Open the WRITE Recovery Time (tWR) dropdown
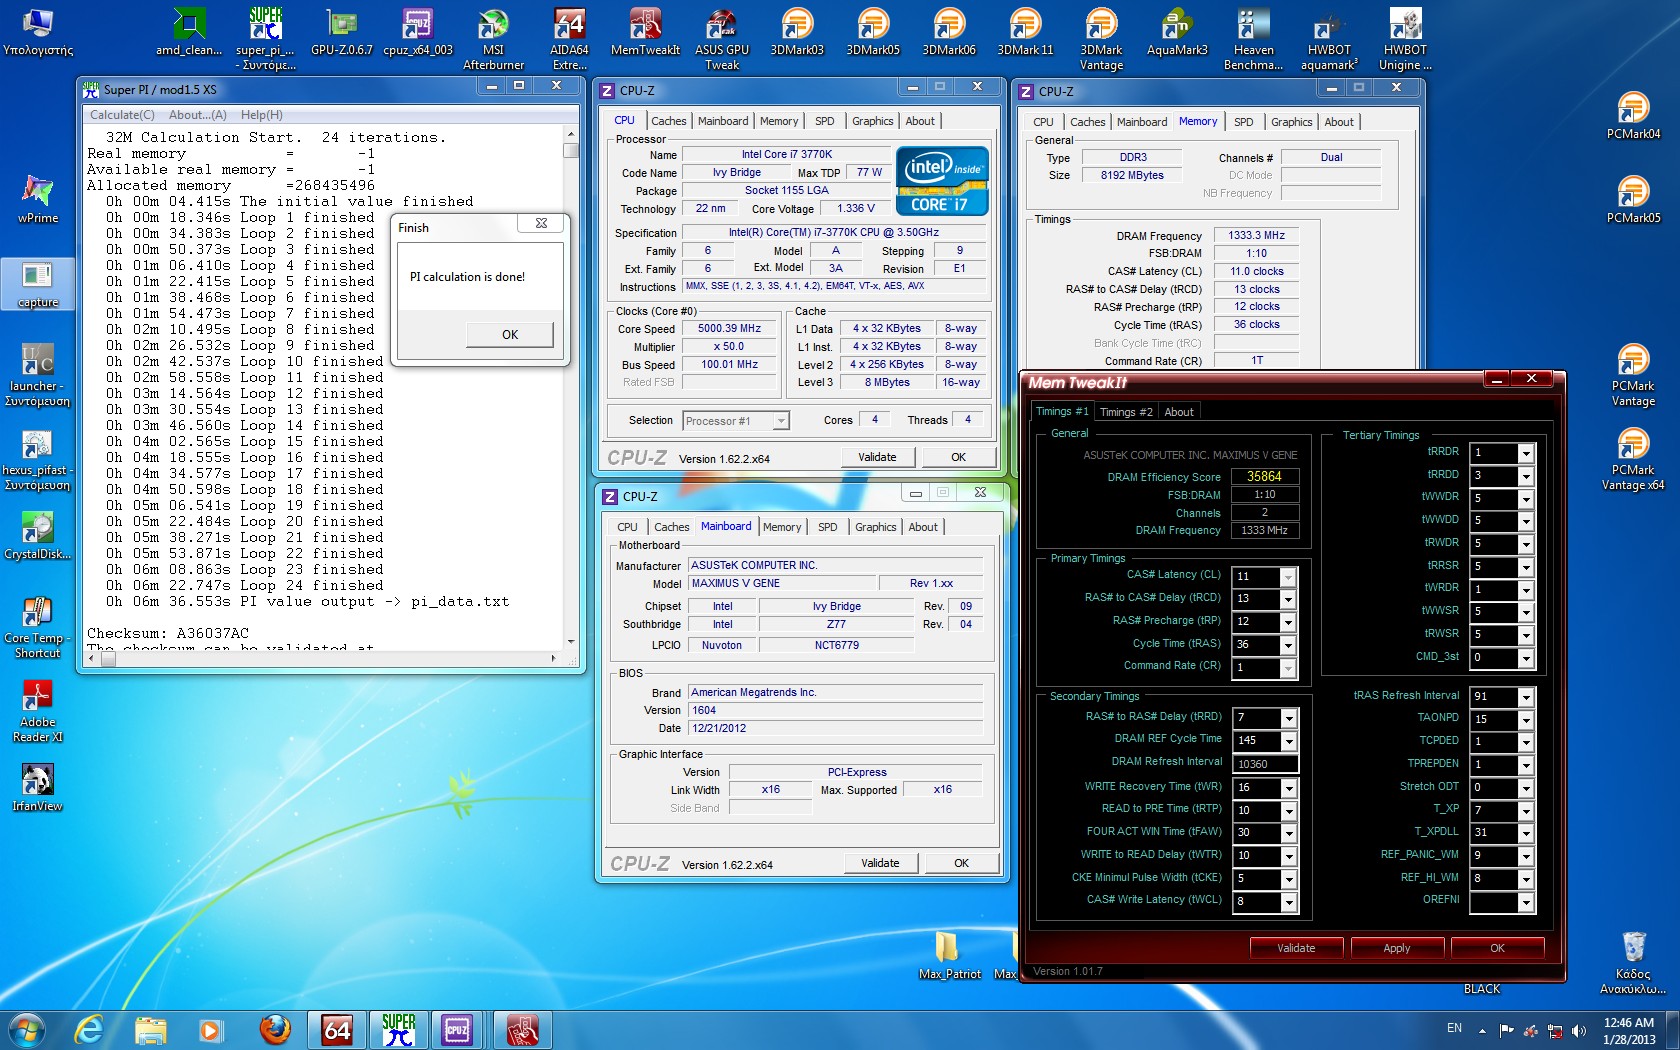Image resolution: width=1680 pixels, height=1050 pixels. pyautogui.click(x=1289, y=788)
